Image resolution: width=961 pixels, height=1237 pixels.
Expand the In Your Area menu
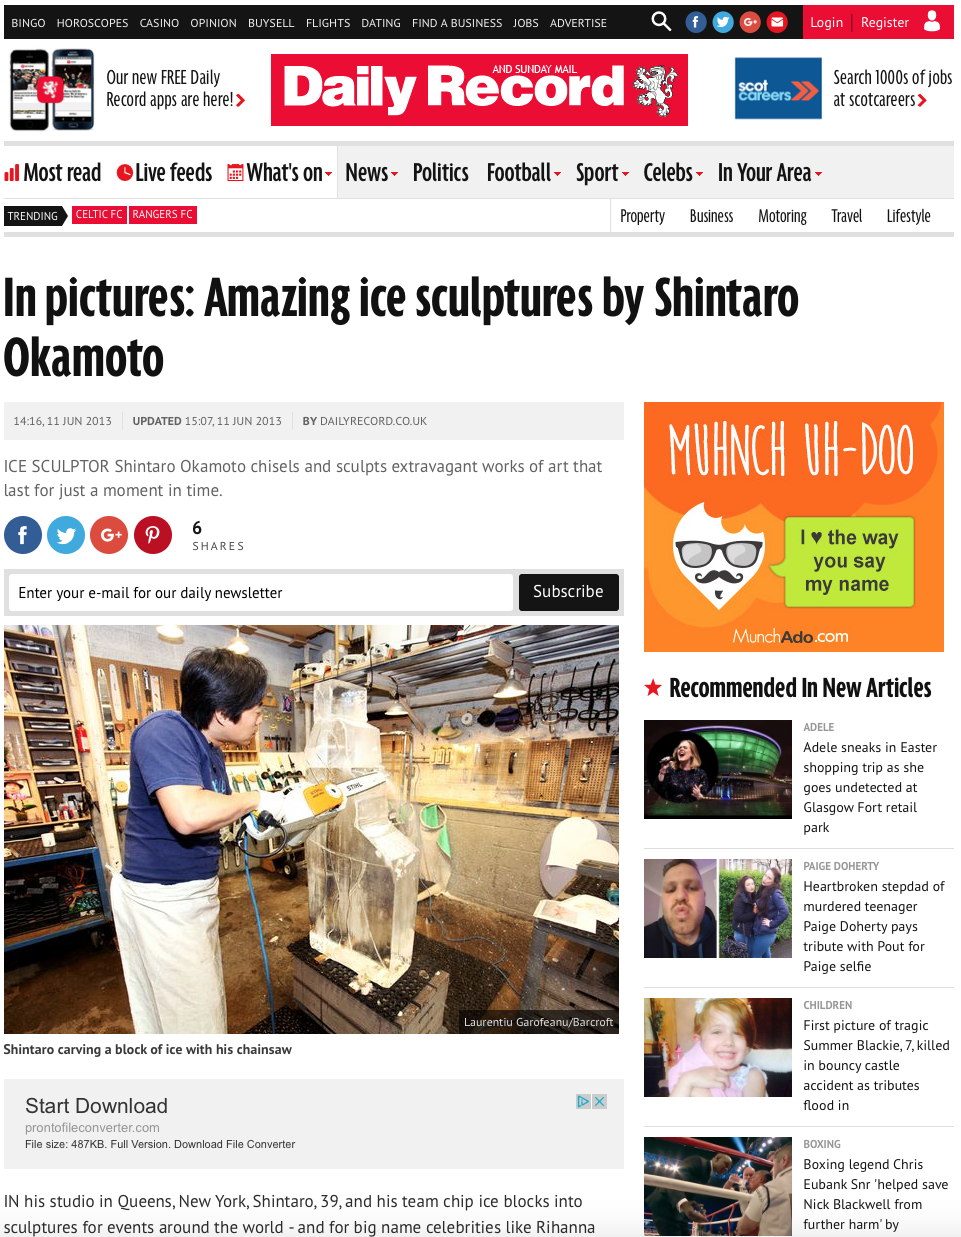tap(770, 173)
